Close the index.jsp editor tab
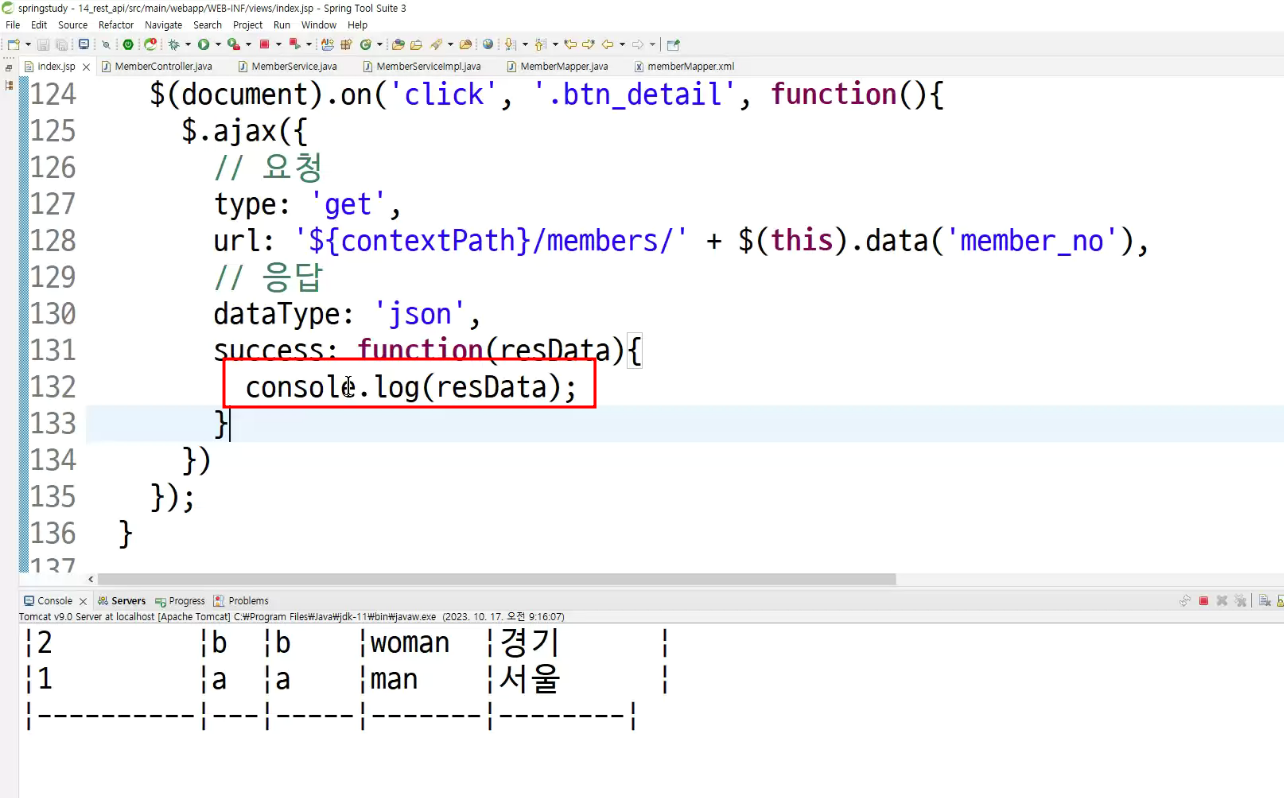Image resolution: width=1284 pixels, height=798 pixels. point(86,67)
